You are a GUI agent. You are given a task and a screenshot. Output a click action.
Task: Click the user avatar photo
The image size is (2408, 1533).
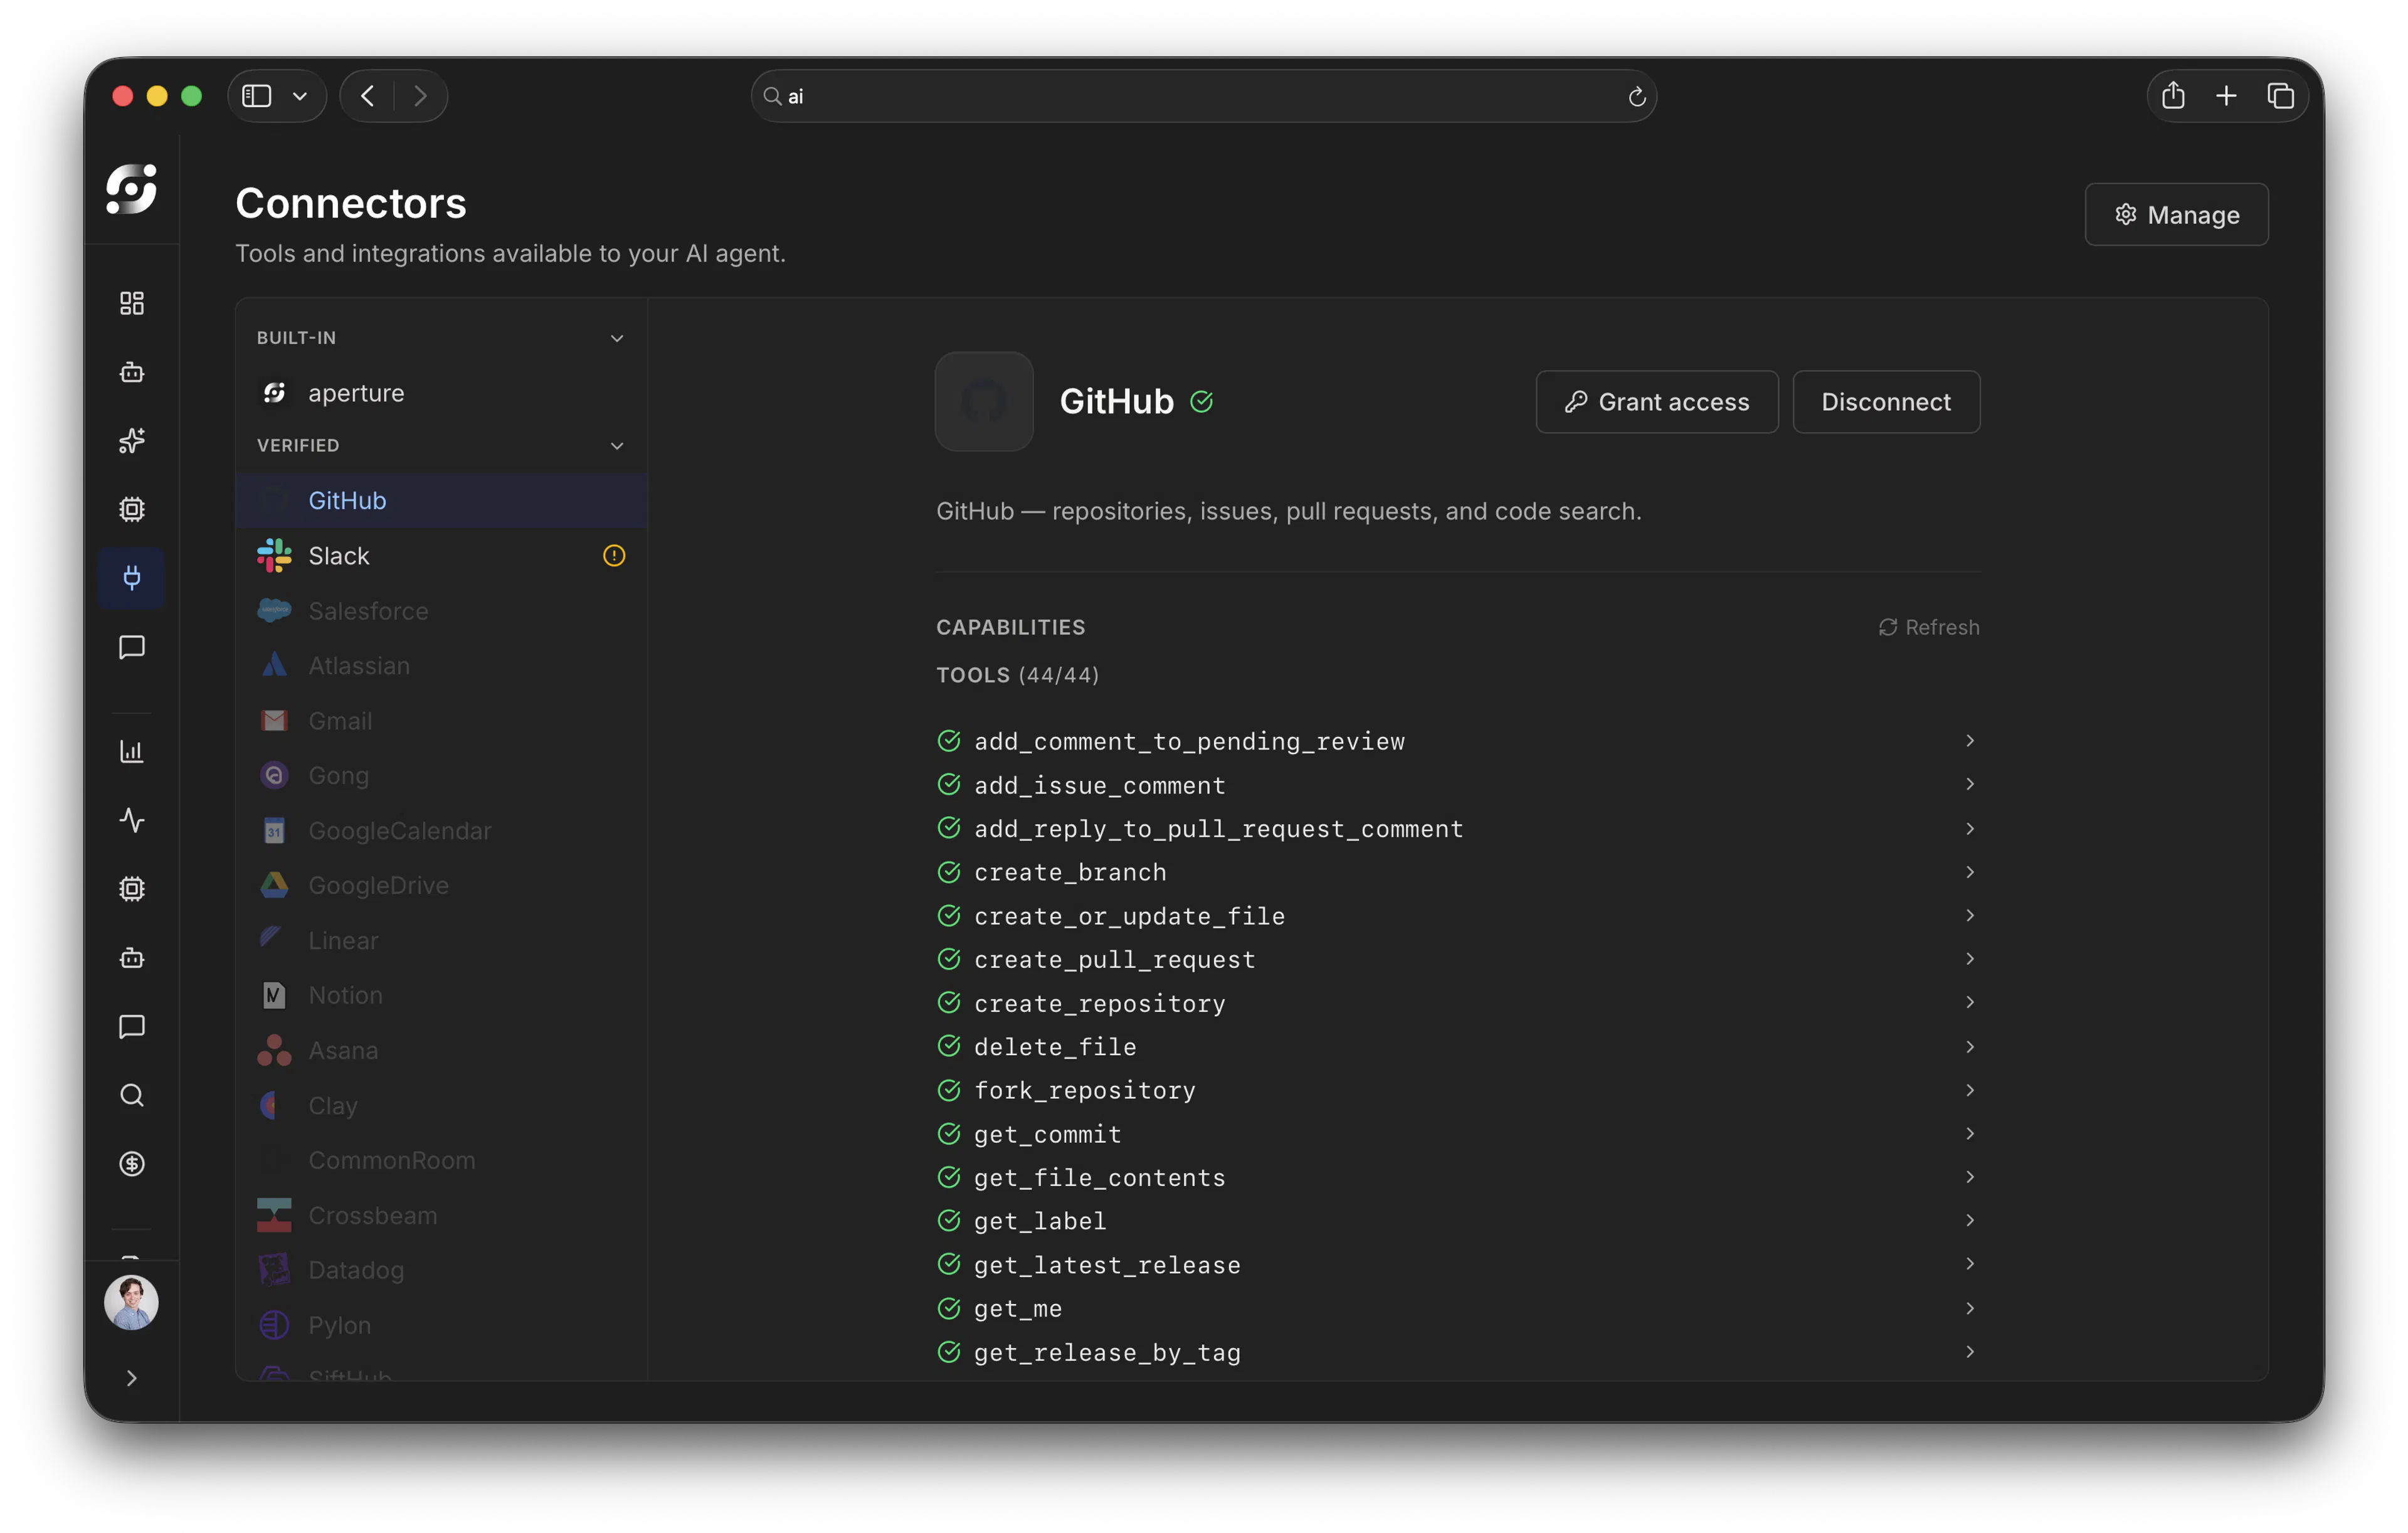tap(131, 1302)
